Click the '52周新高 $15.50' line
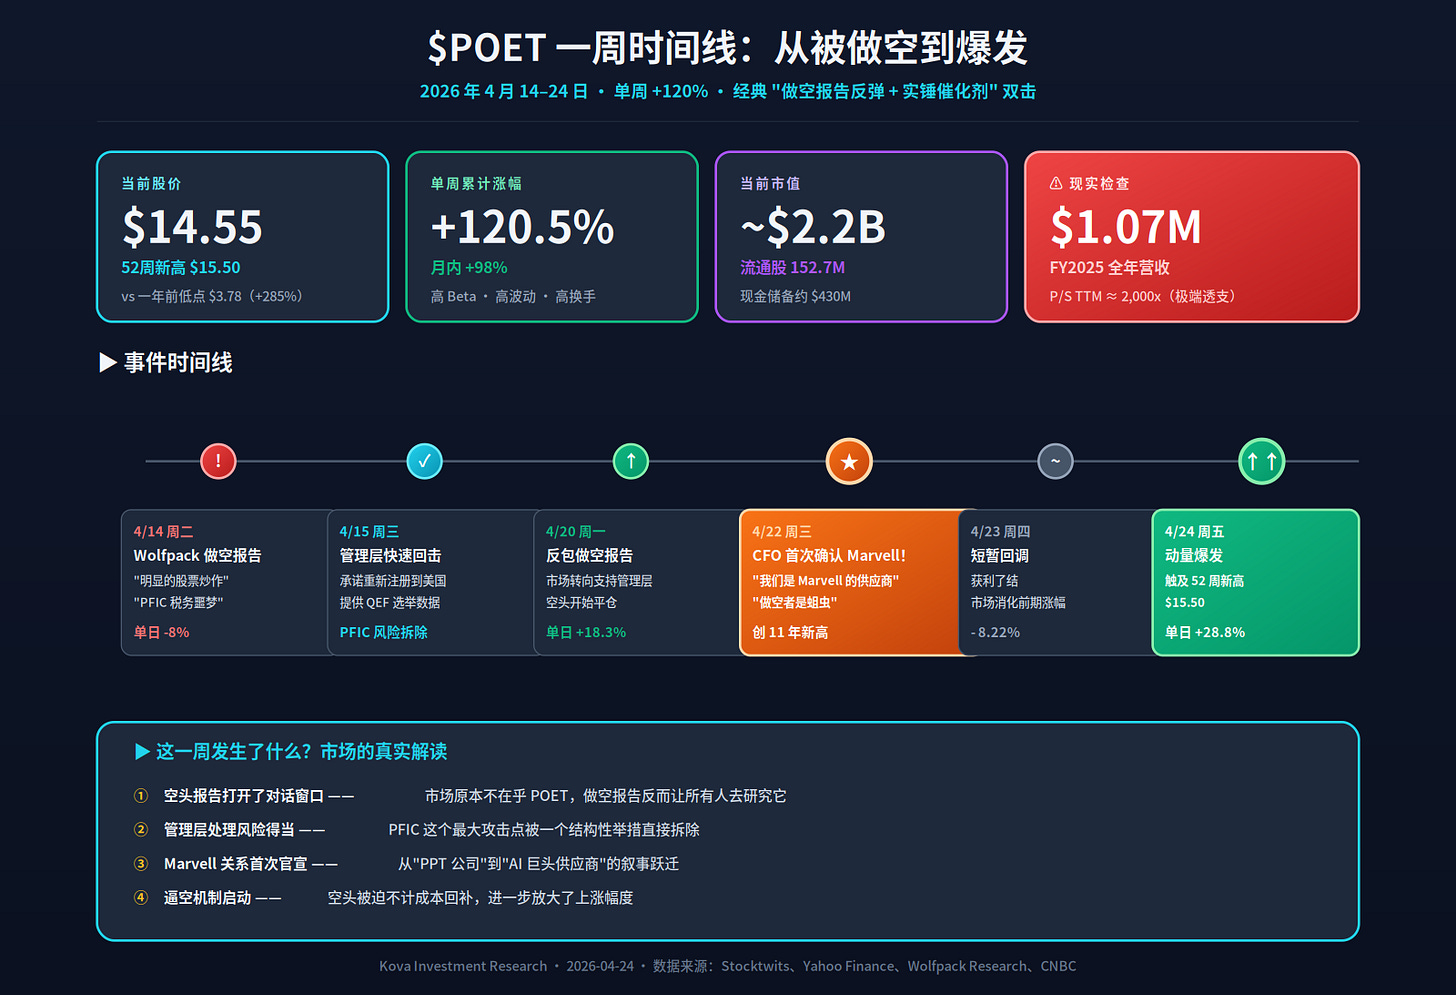Viewport: 1456px width, 995px height. click(181, 268)
